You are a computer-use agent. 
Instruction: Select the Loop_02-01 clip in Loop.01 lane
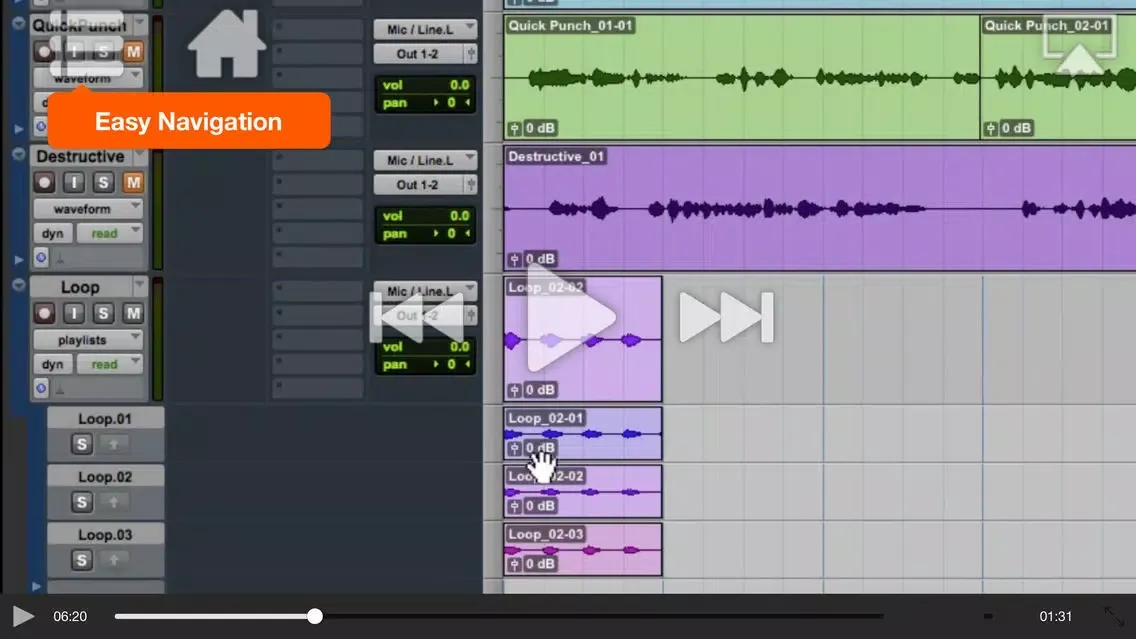click(582, 433)
